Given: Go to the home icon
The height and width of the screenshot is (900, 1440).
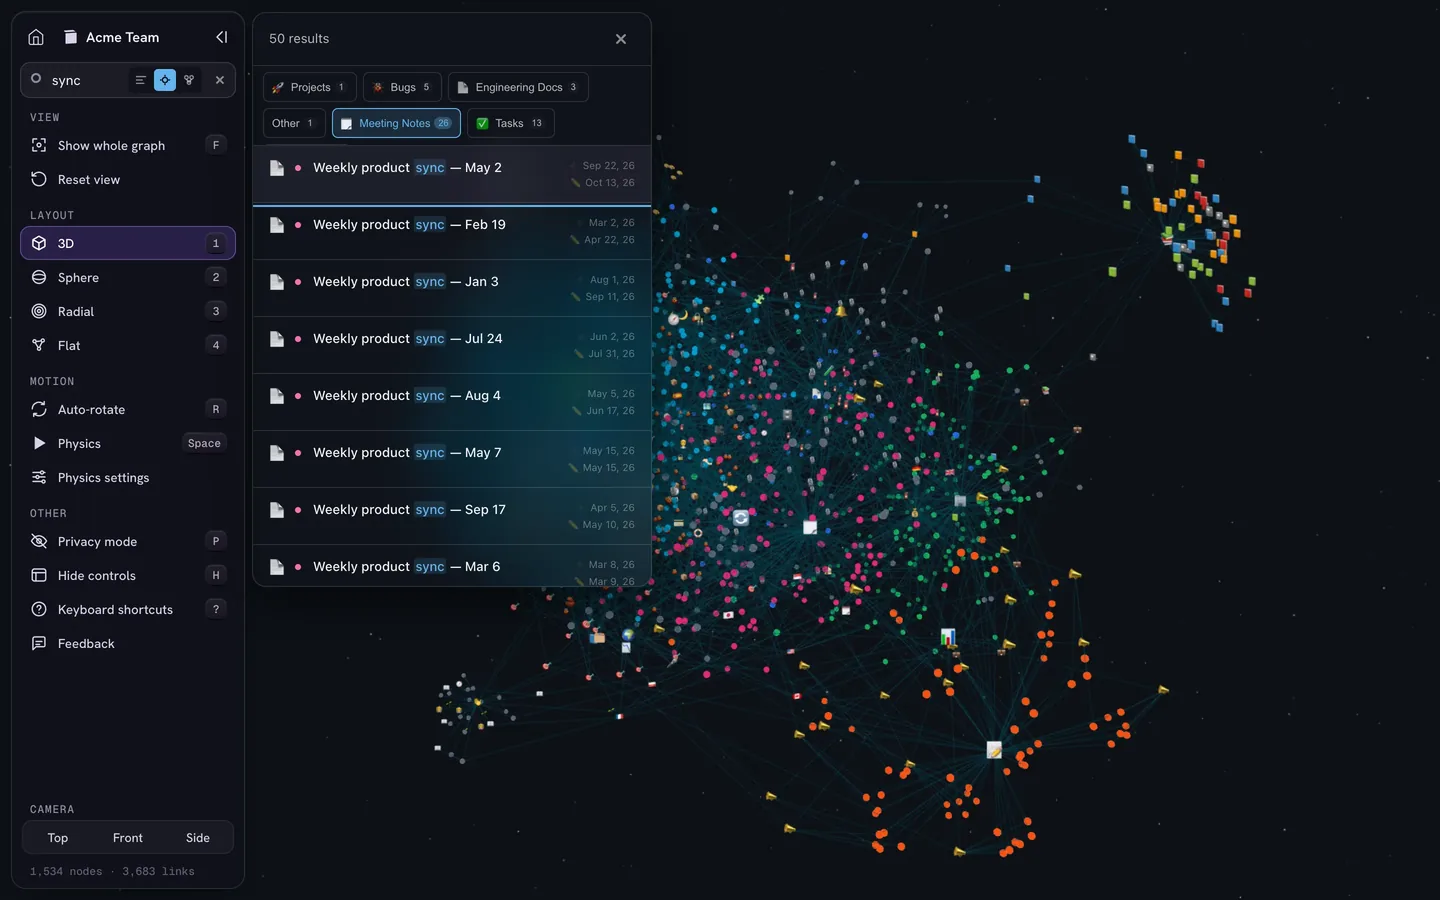Looking at the screenshot, I should pyautogui.click(x=36, y=37).
